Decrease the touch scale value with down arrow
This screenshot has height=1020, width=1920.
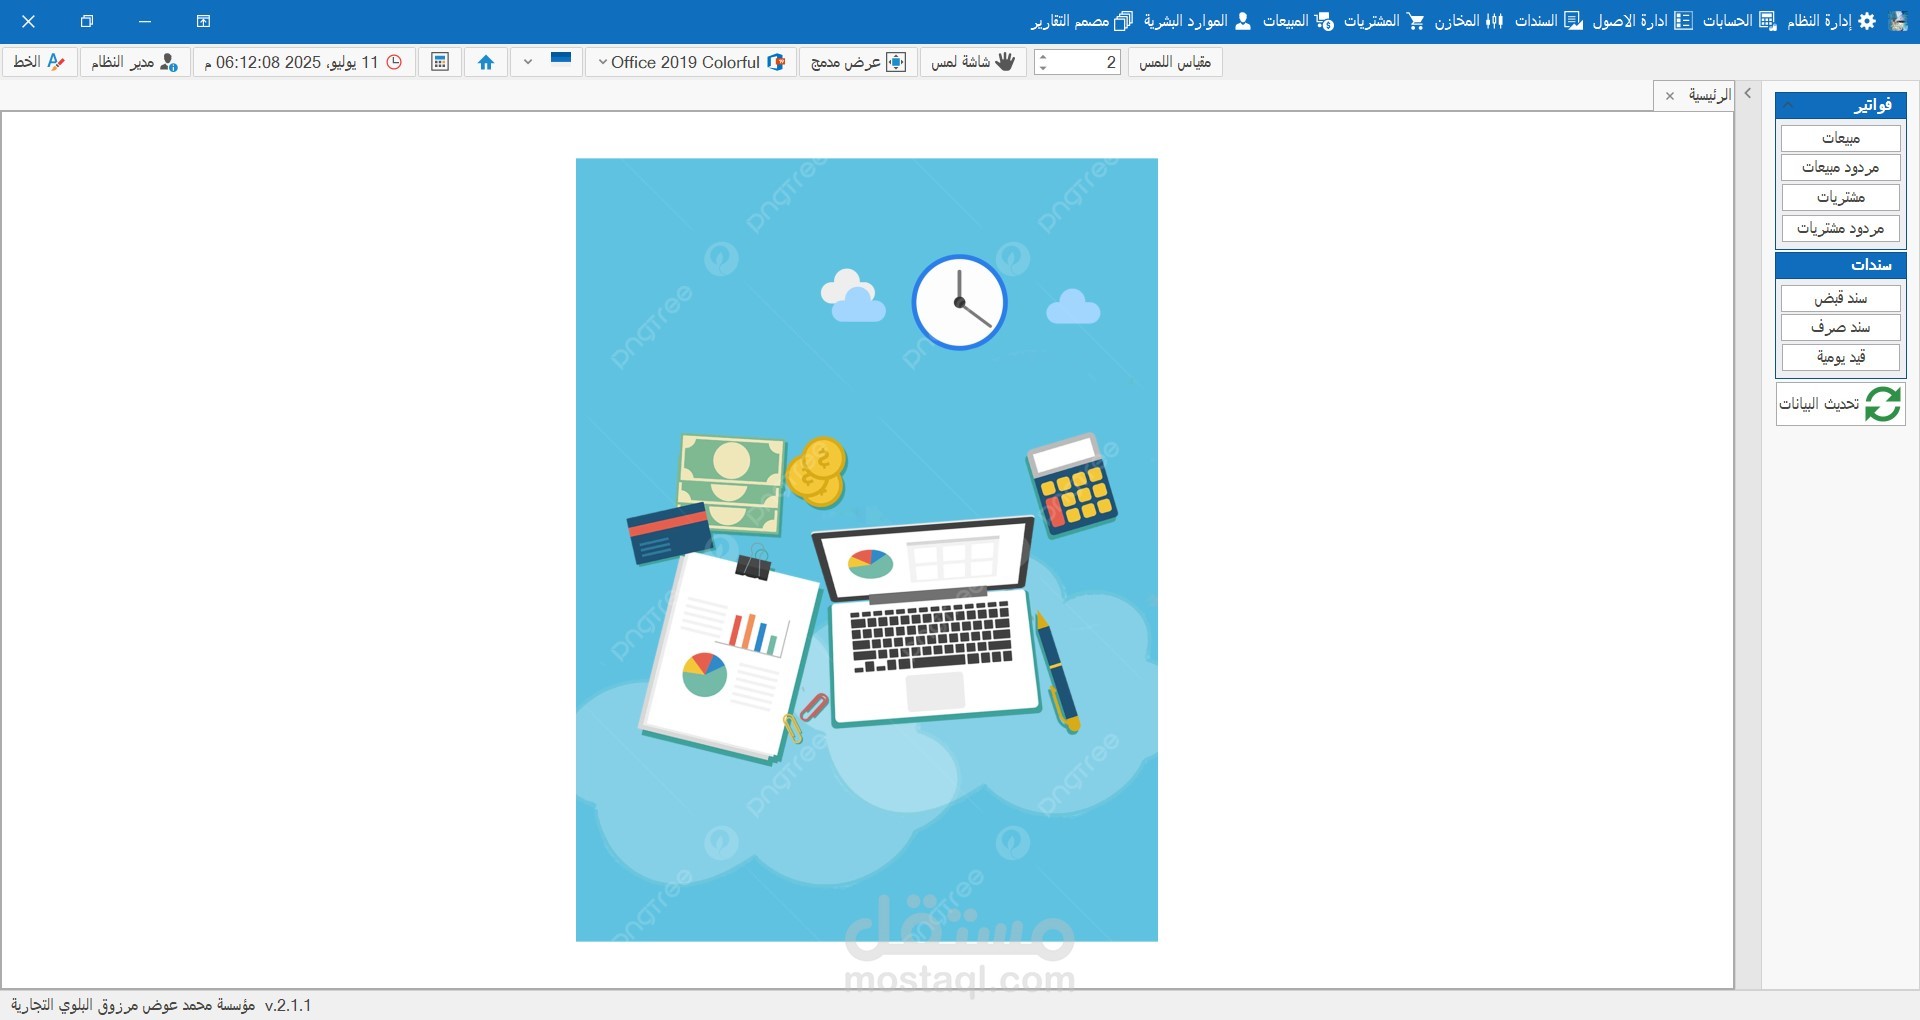[x=1043, y=68]
